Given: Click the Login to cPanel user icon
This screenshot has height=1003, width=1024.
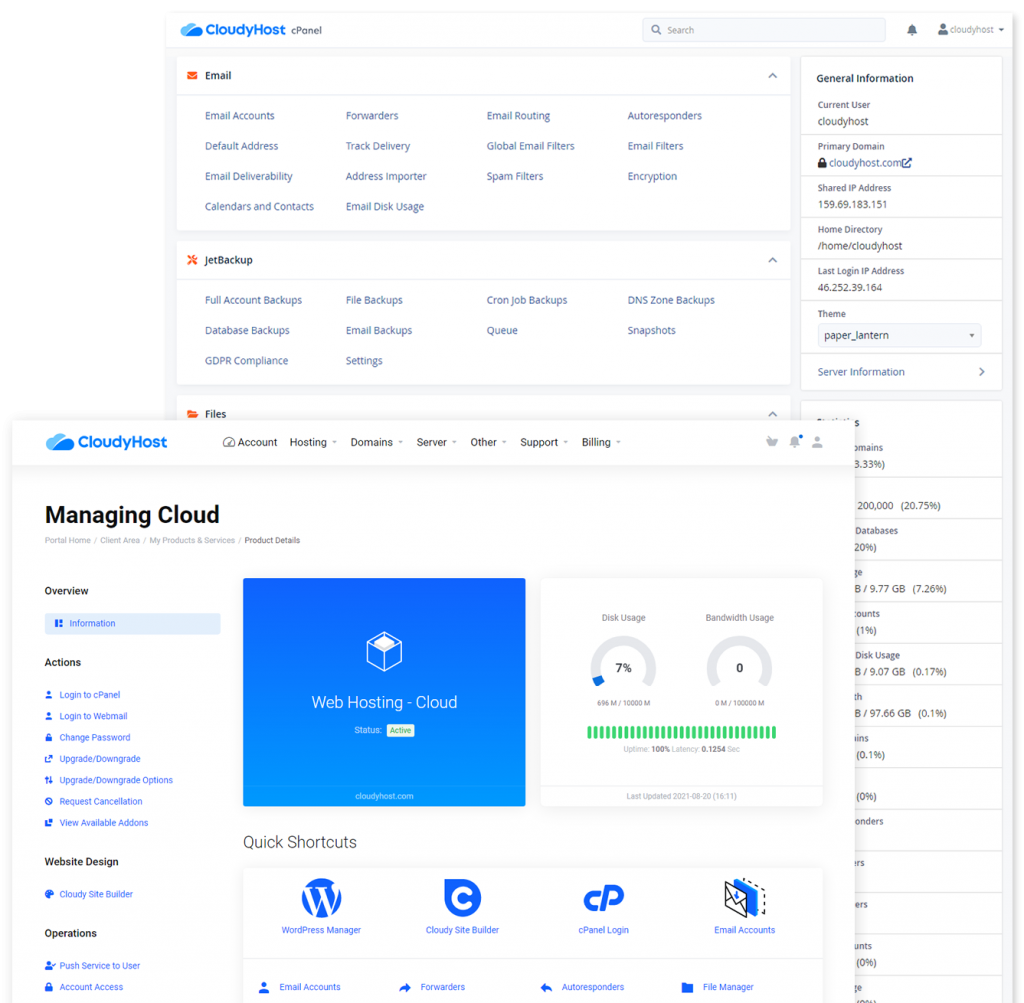Looking at the screenshot, I should click(48, 695).
